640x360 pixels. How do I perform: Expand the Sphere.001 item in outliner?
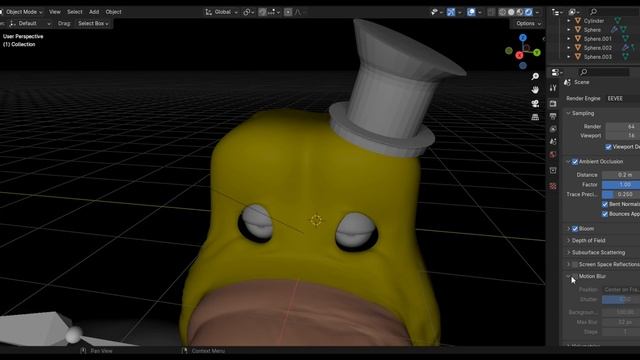(x=569, y=39)
